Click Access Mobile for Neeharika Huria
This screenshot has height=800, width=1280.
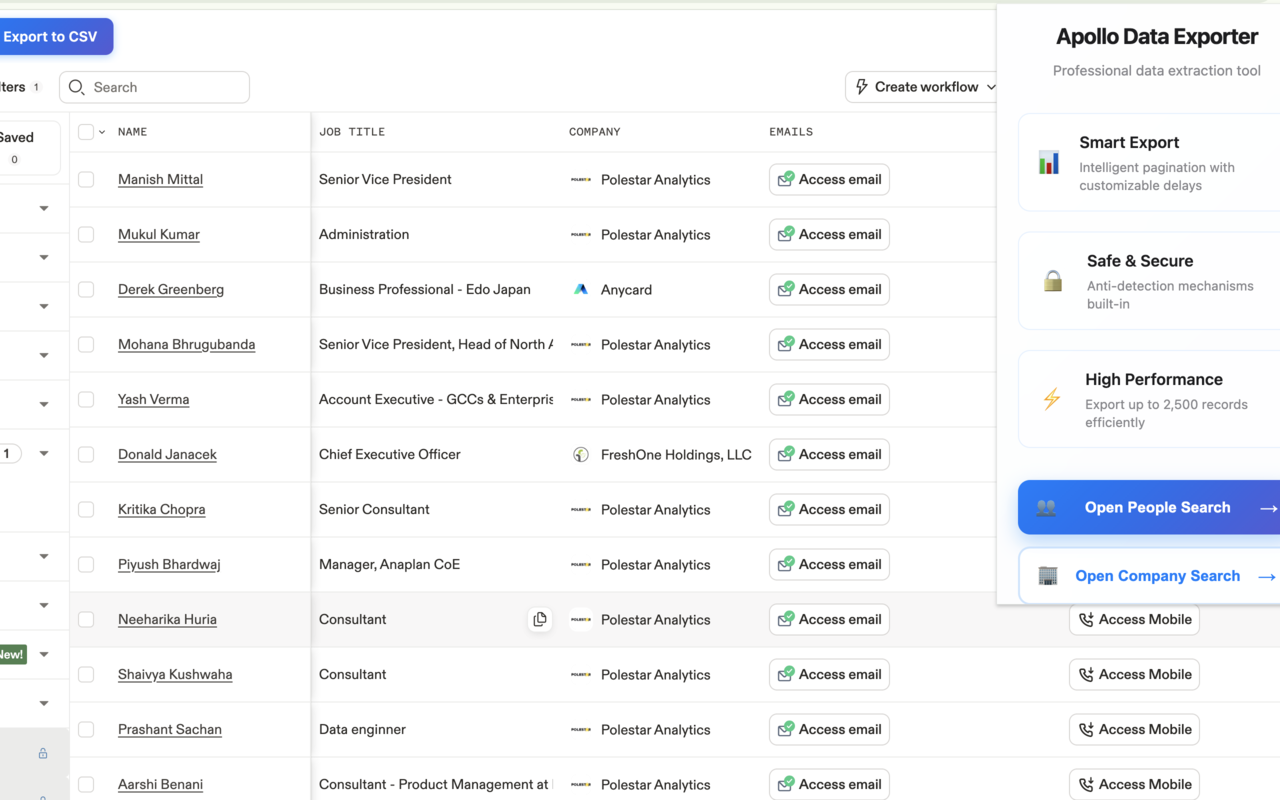[1134, 620]
